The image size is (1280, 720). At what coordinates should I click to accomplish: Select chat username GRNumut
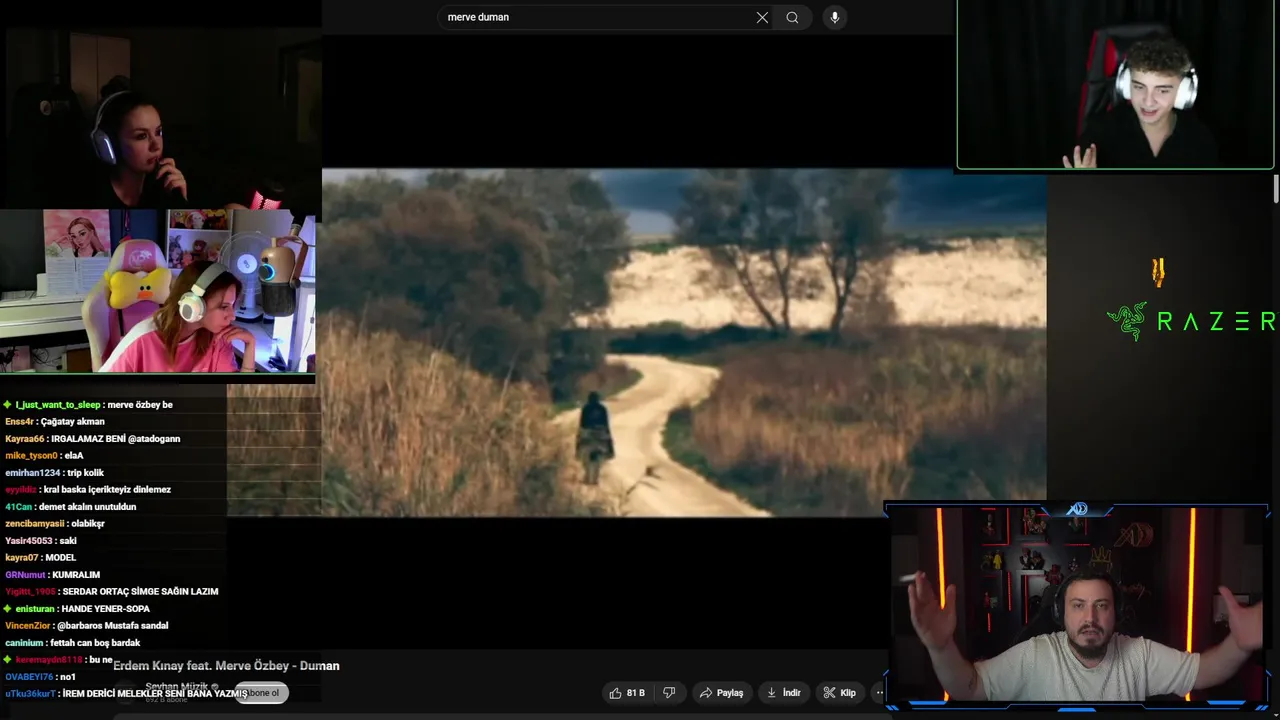pos(25,575)
